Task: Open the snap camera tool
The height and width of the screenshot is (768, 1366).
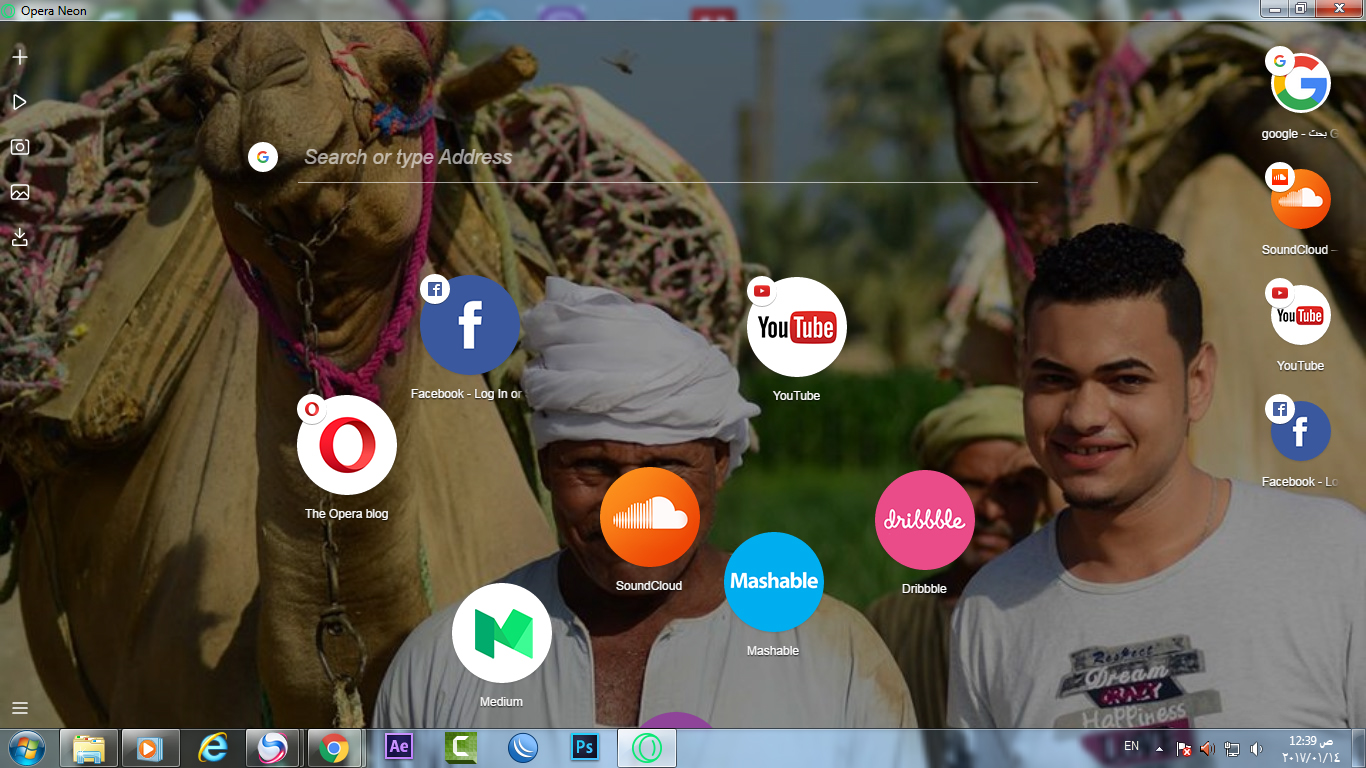Action: tap(19, 147)
